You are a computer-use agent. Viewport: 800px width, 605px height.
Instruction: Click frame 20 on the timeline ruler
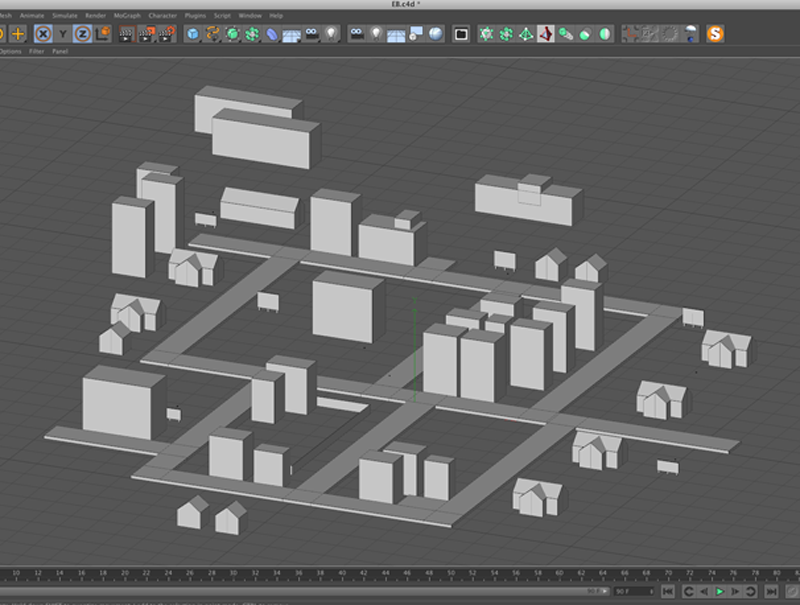[124, 574]
